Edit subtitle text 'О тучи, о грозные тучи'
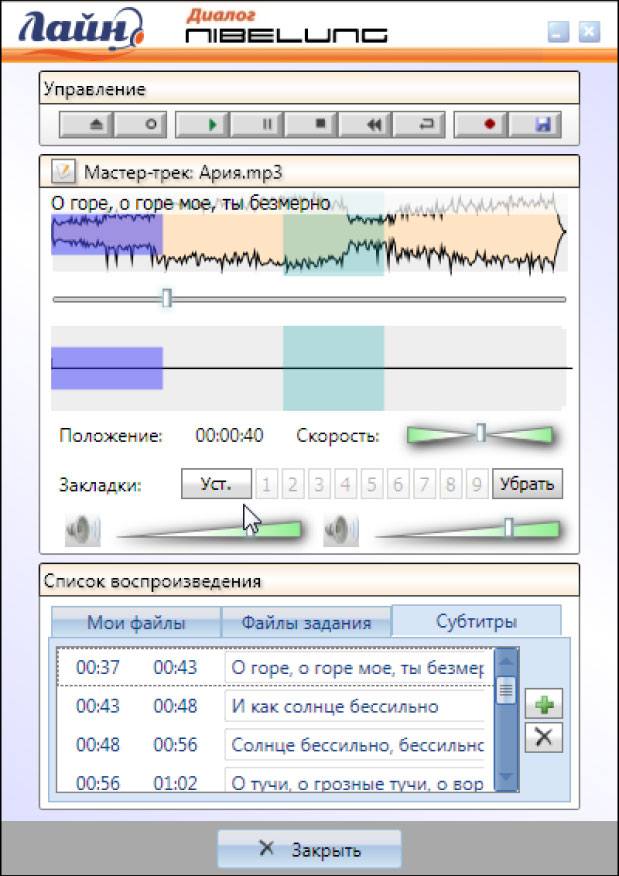 click(355, 781)
